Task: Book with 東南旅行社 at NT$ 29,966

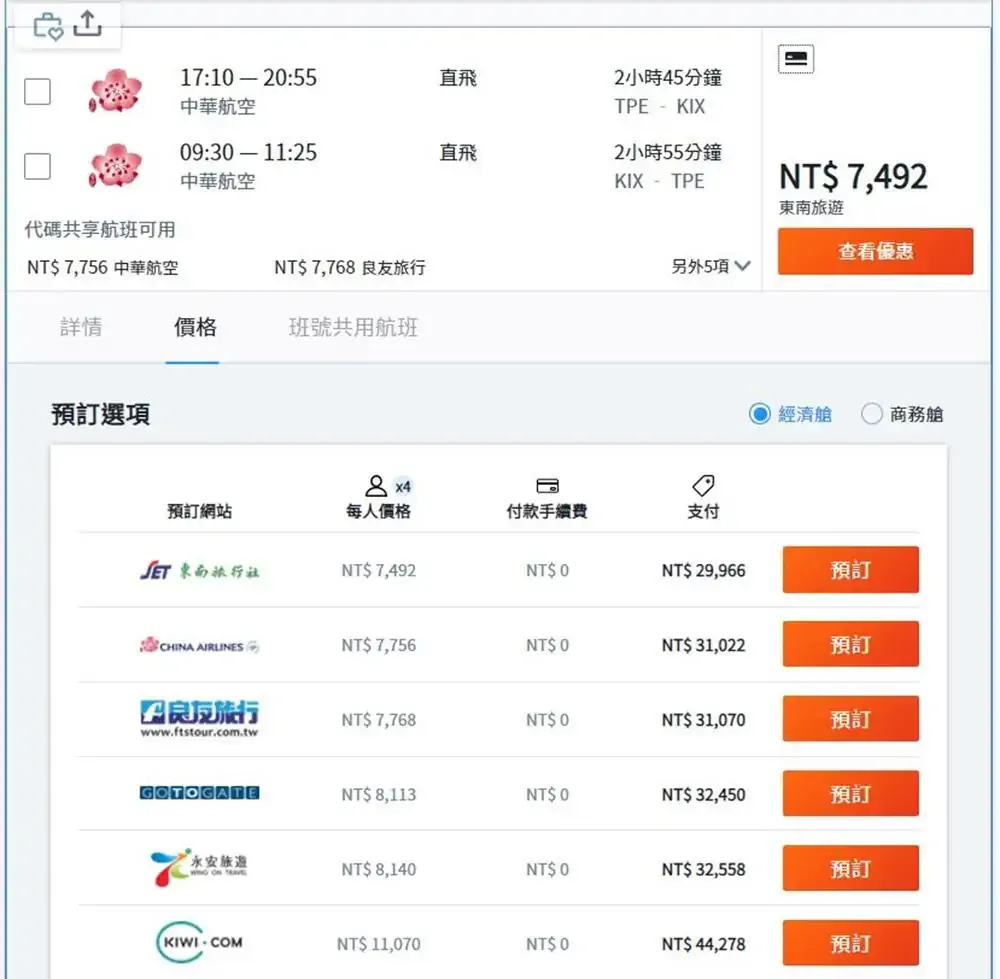Action: point(851,570)
